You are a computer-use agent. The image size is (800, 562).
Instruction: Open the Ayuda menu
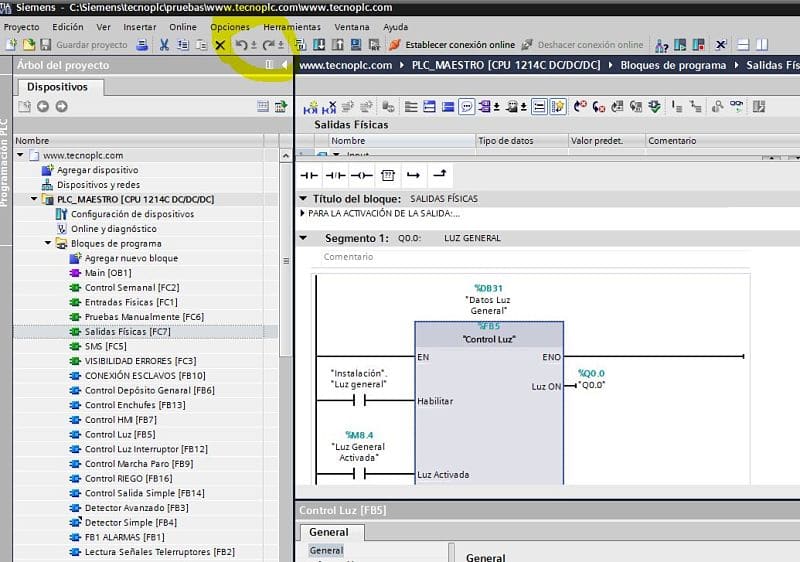[395, 27]
